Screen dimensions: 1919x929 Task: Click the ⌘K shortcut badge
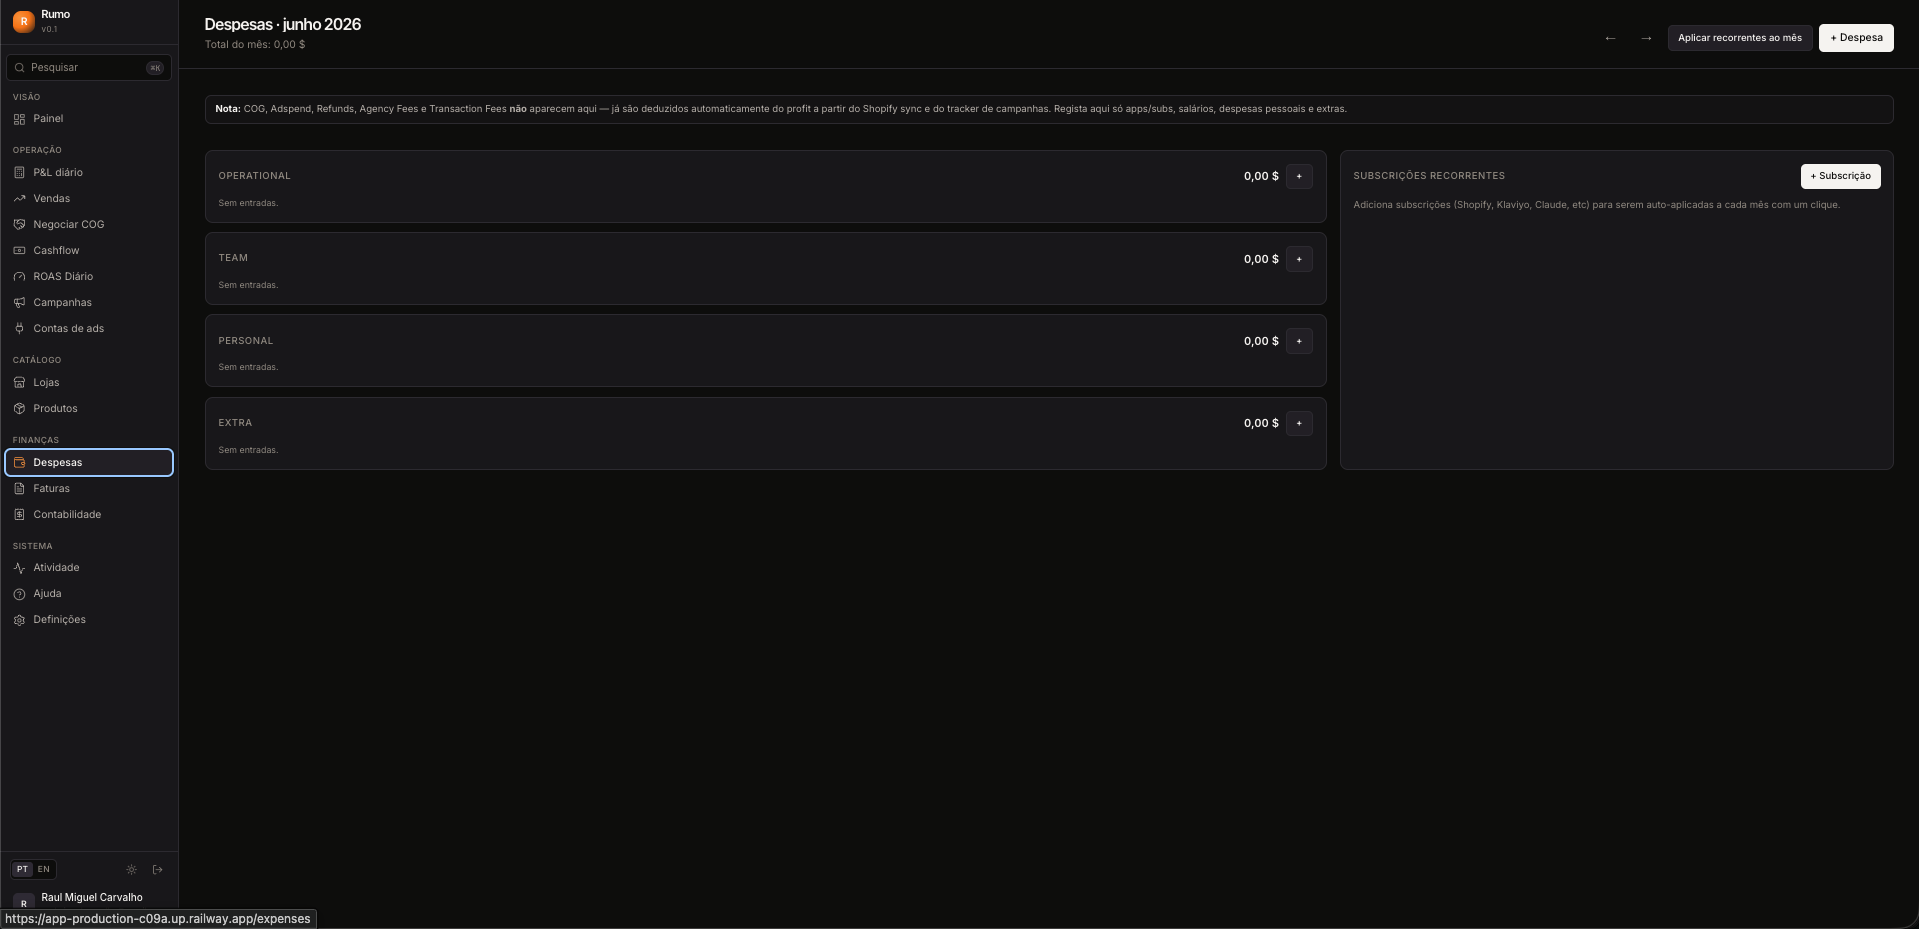pyautogui.click(x=155, y=68)
